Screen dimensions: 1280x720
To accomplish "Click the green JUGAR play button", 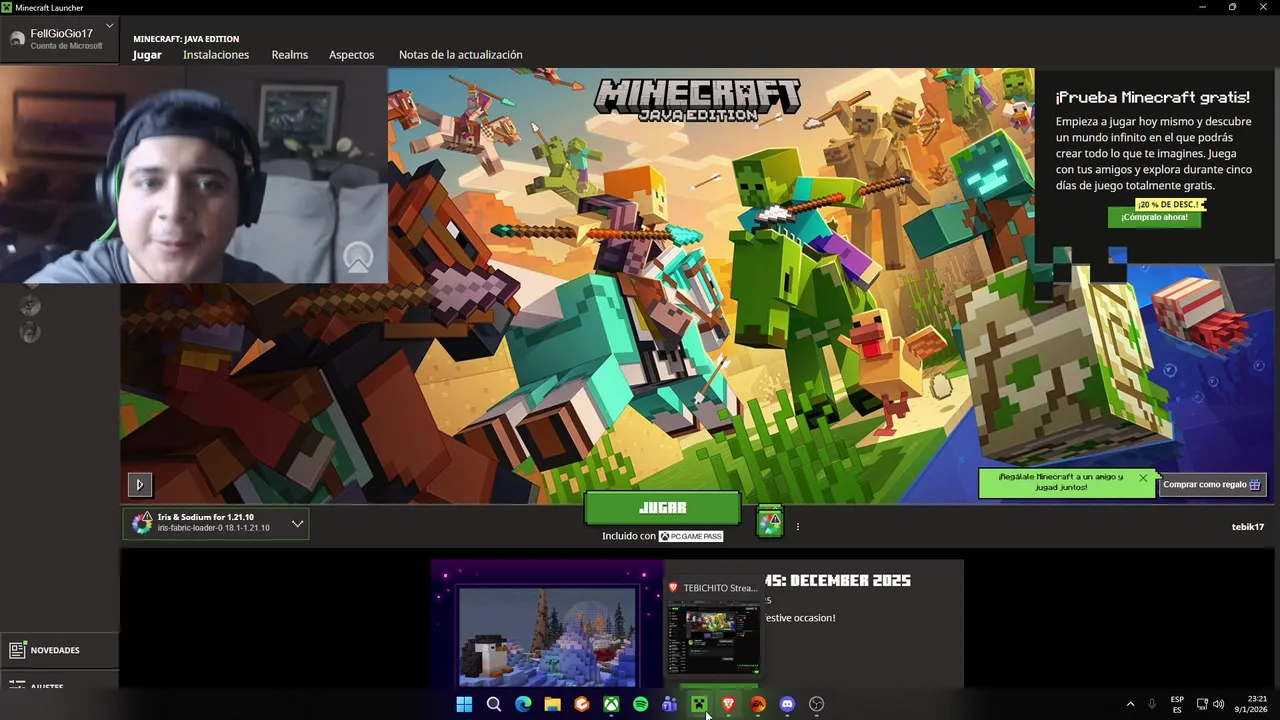I will [x=662, y=508].
